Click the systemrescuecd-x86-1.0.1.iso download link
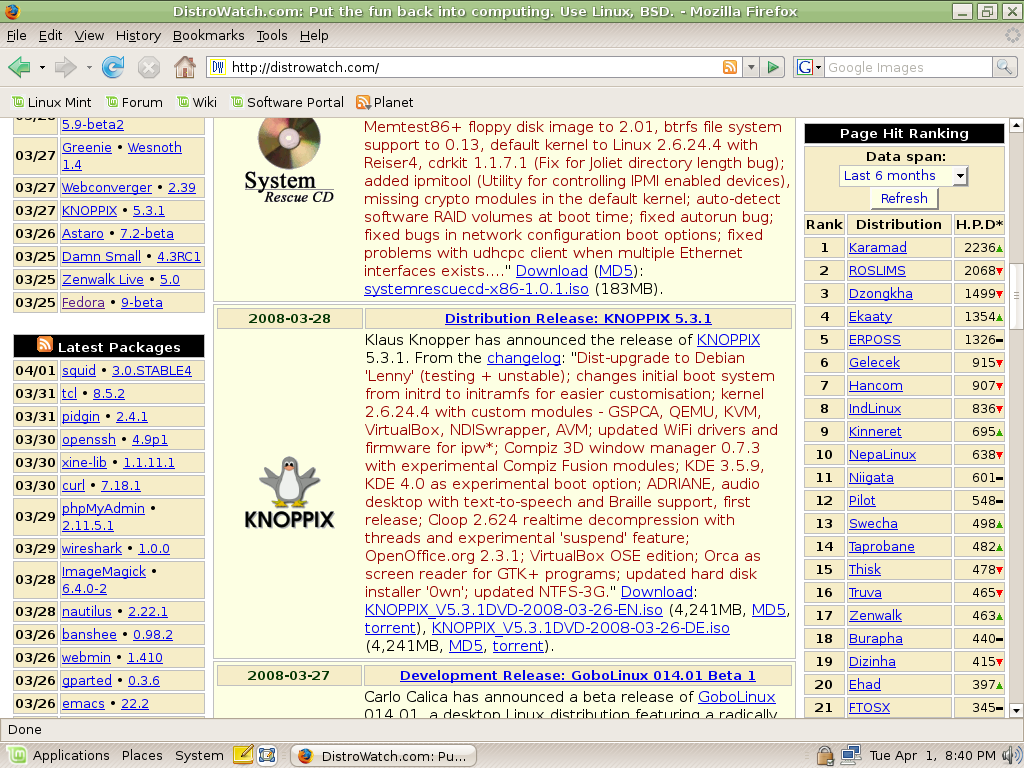 coord(476,289)
